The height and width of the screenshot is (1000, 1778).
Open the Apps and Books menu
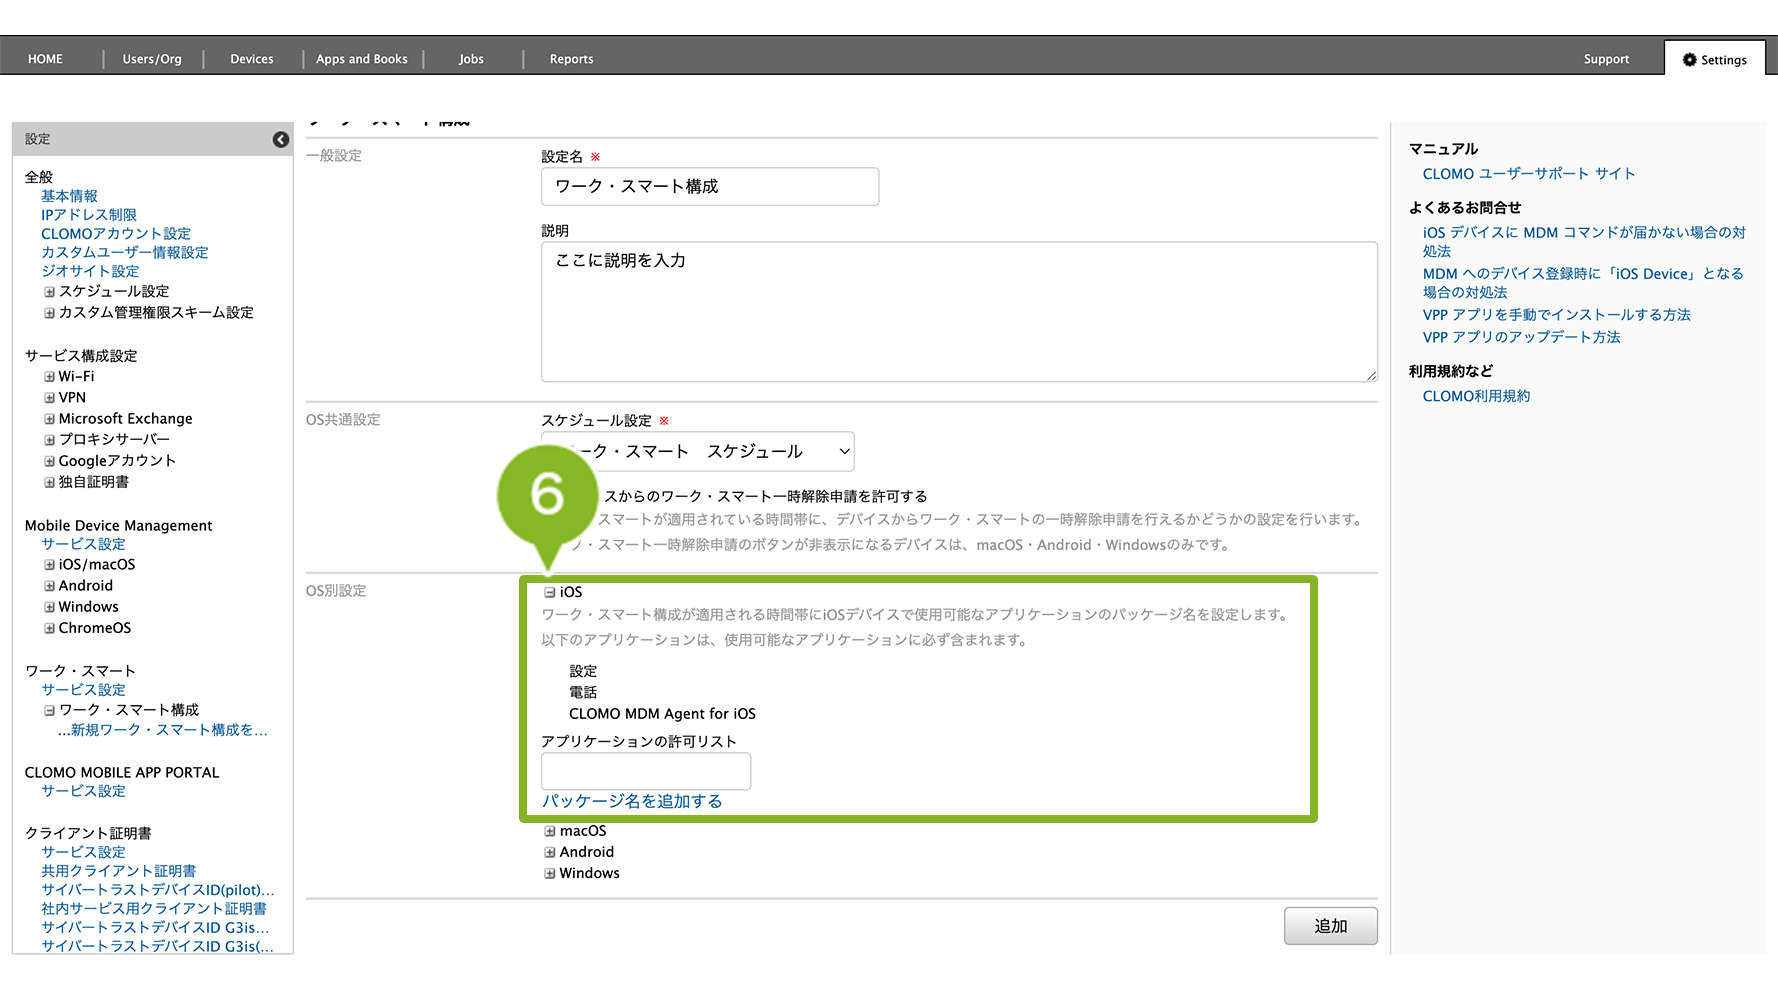pyautogui.click(x=362, y=59)
